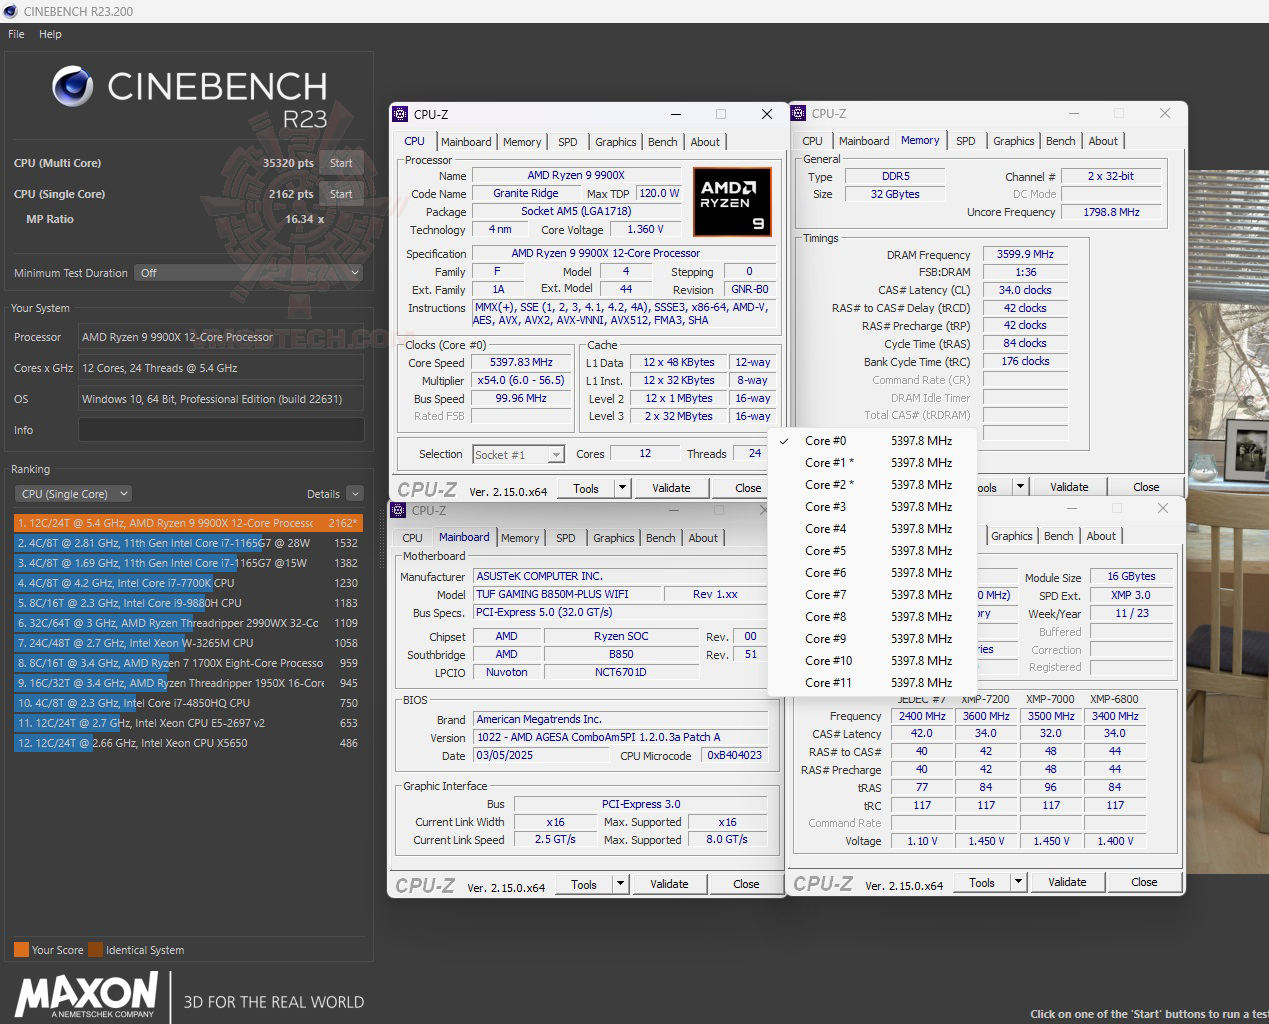Click the Info input field
Screen dimensions: 1269x1024
tap(221, 430)
